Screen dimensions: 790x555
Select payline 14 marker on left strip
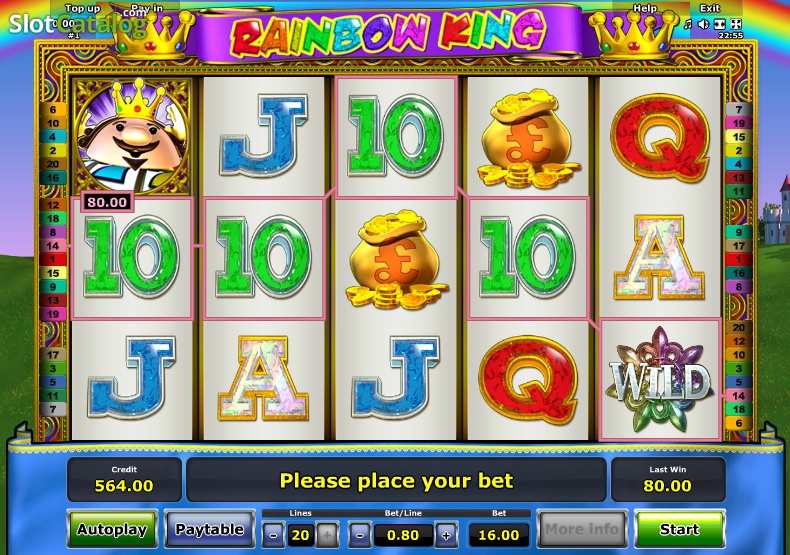[x=52, y=246]
